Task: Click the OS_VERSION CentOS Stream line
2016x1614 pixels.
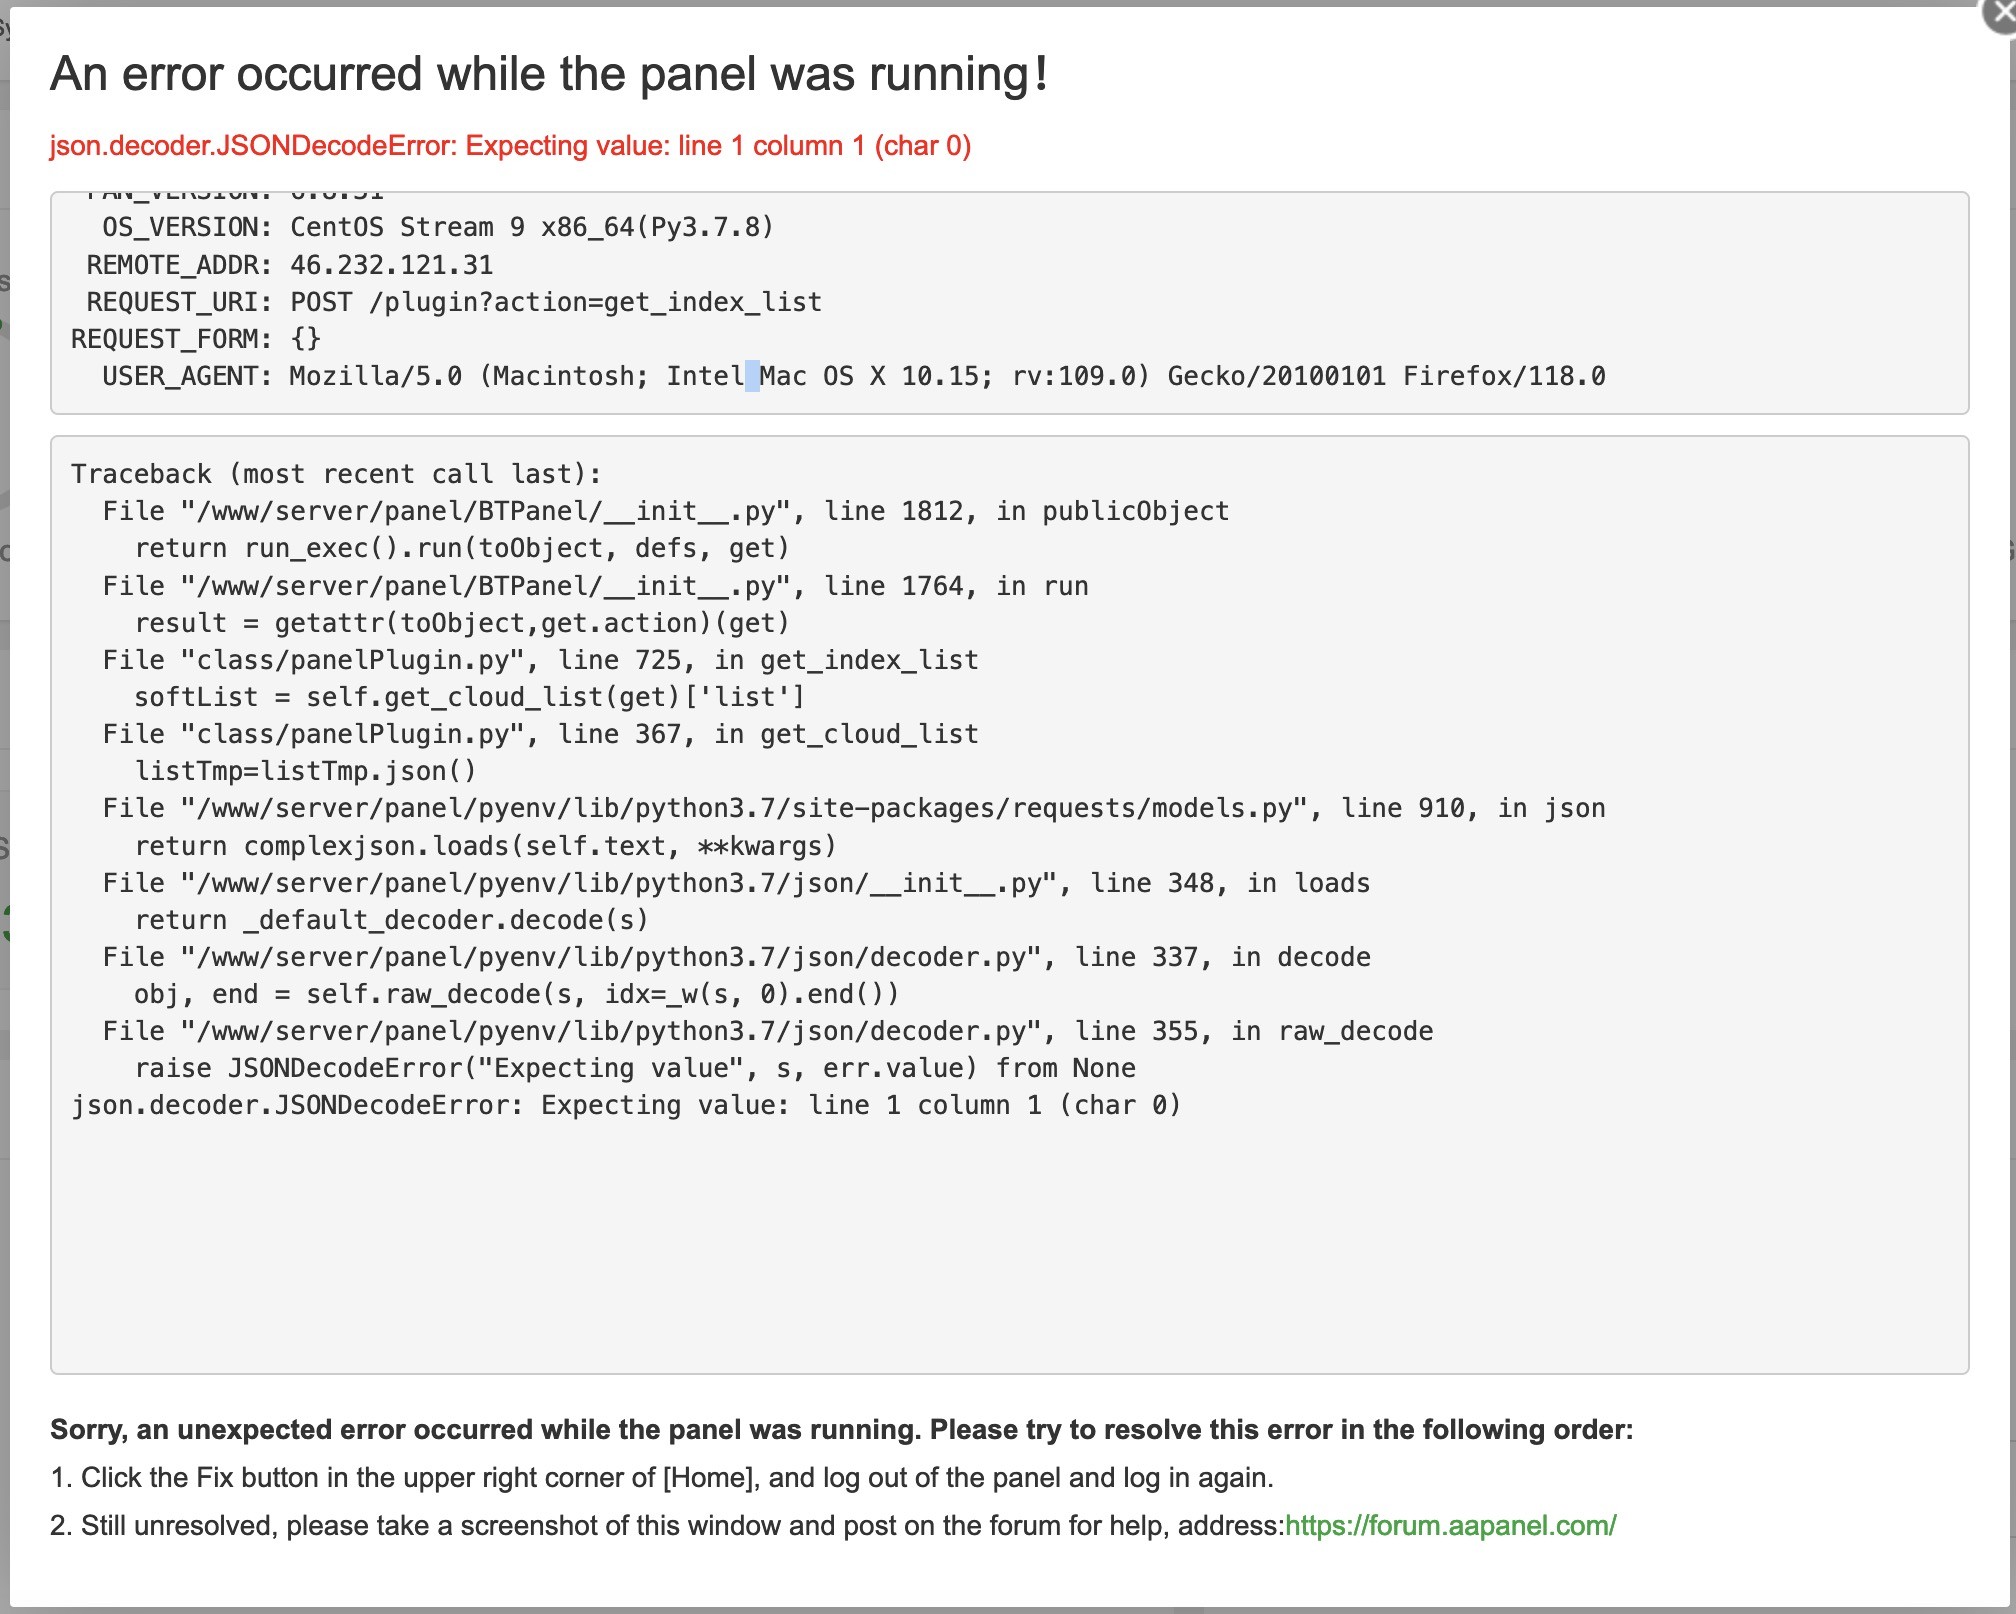Action: coord(437,227)
